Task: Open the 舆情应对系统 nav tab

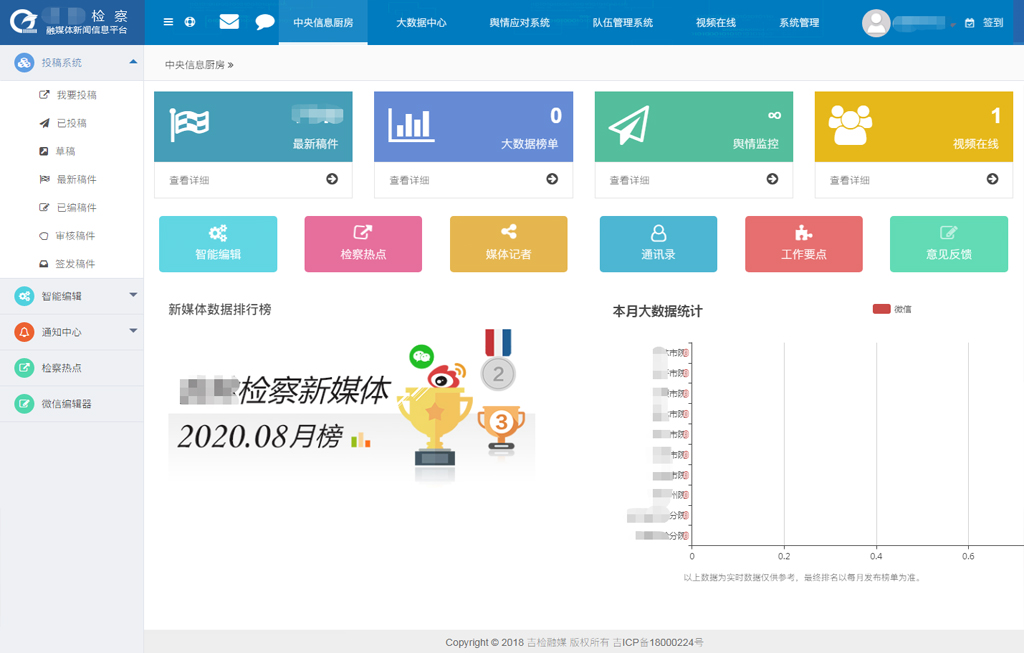Action: click(519, 22)
